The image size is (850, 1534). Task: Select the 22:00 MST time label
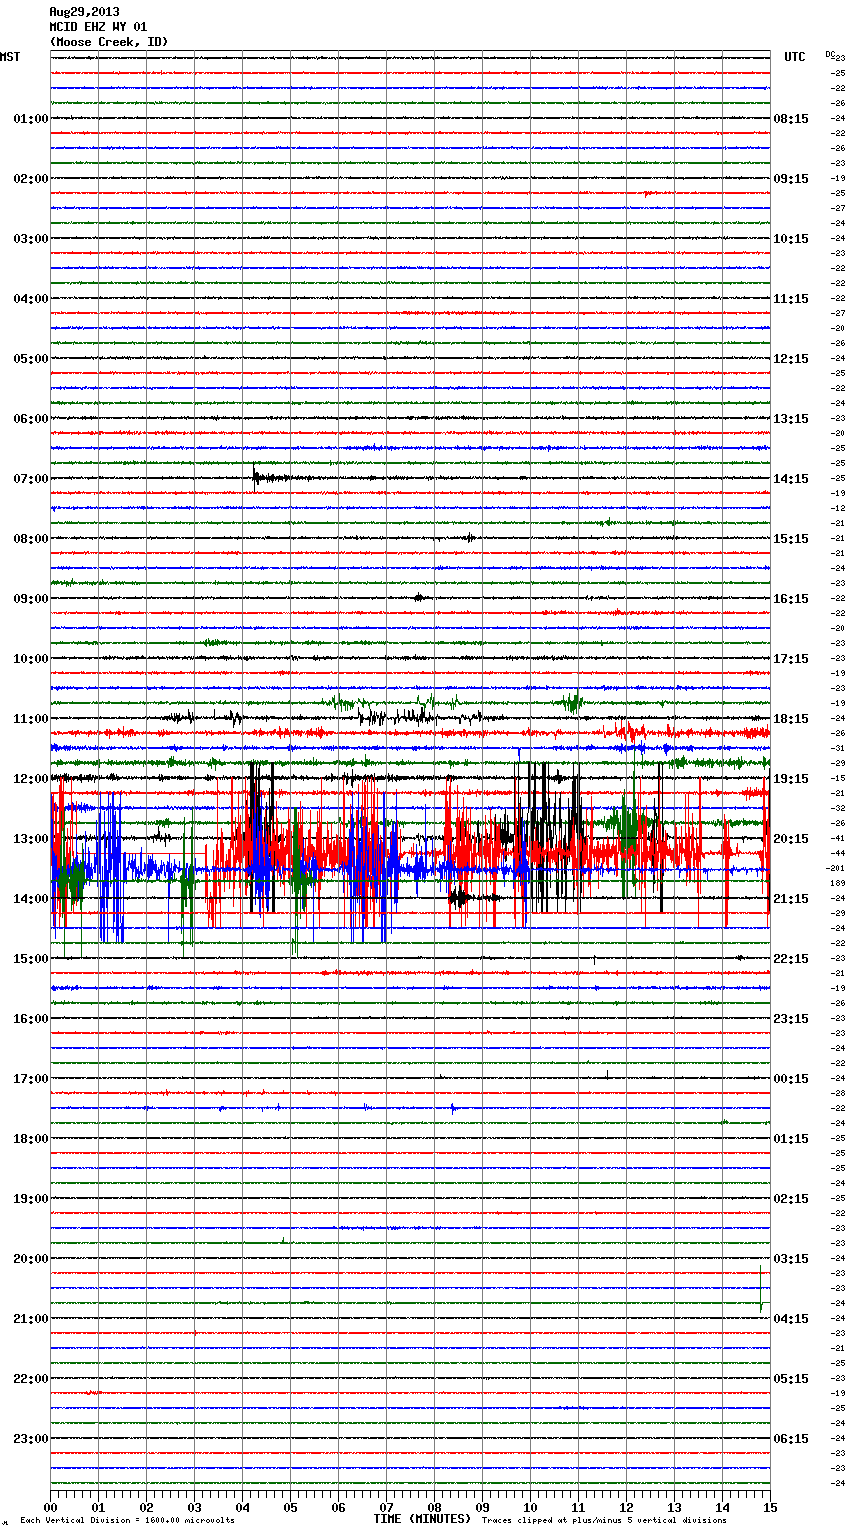pyautogui.click(x=31, y=1379)
